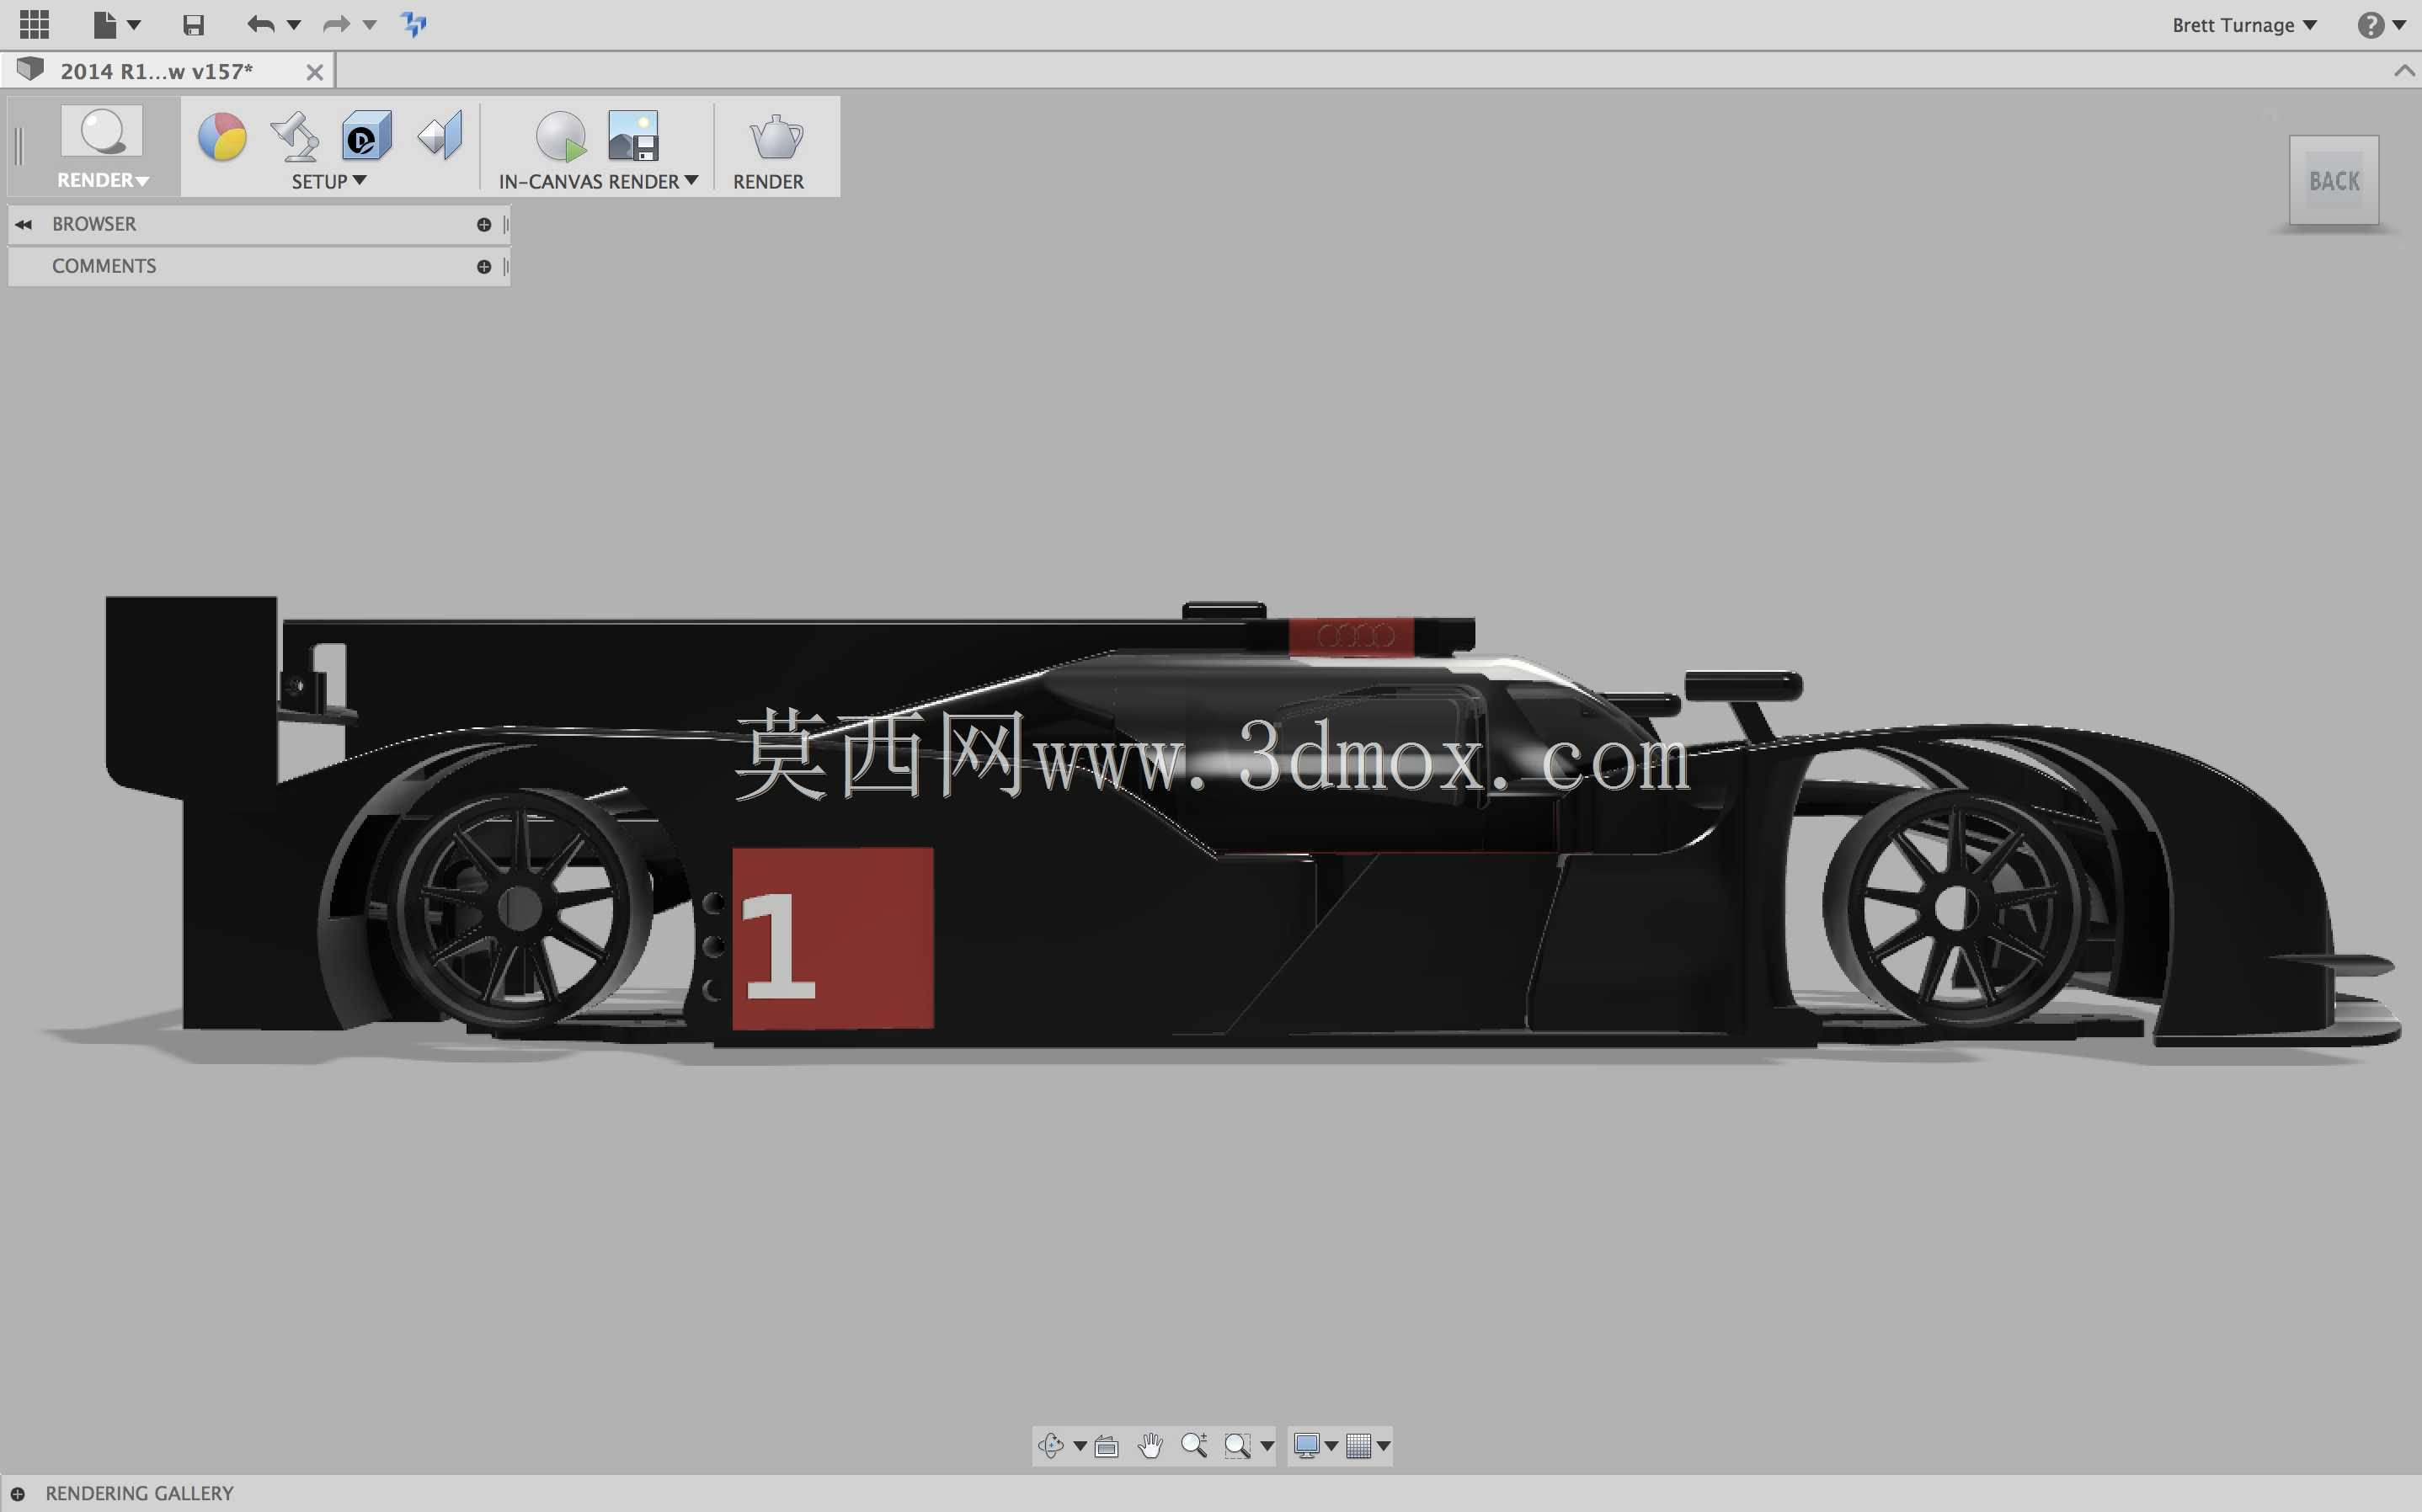Open the redo history dropdown arrow
The image size is (2422, 1512).
369,25
